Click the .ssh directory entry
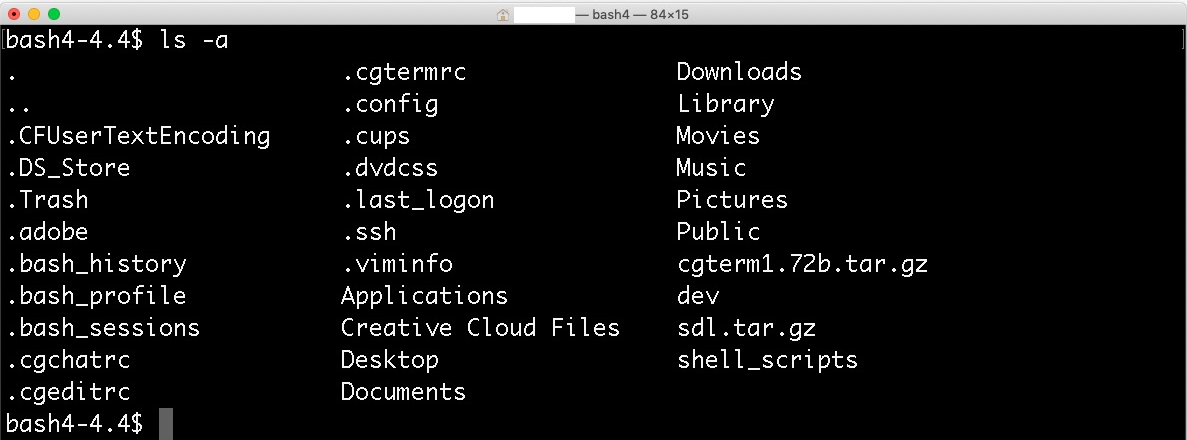Viewport: 1187px width, 440px height. pyautogui.click(x=369, y=232)
